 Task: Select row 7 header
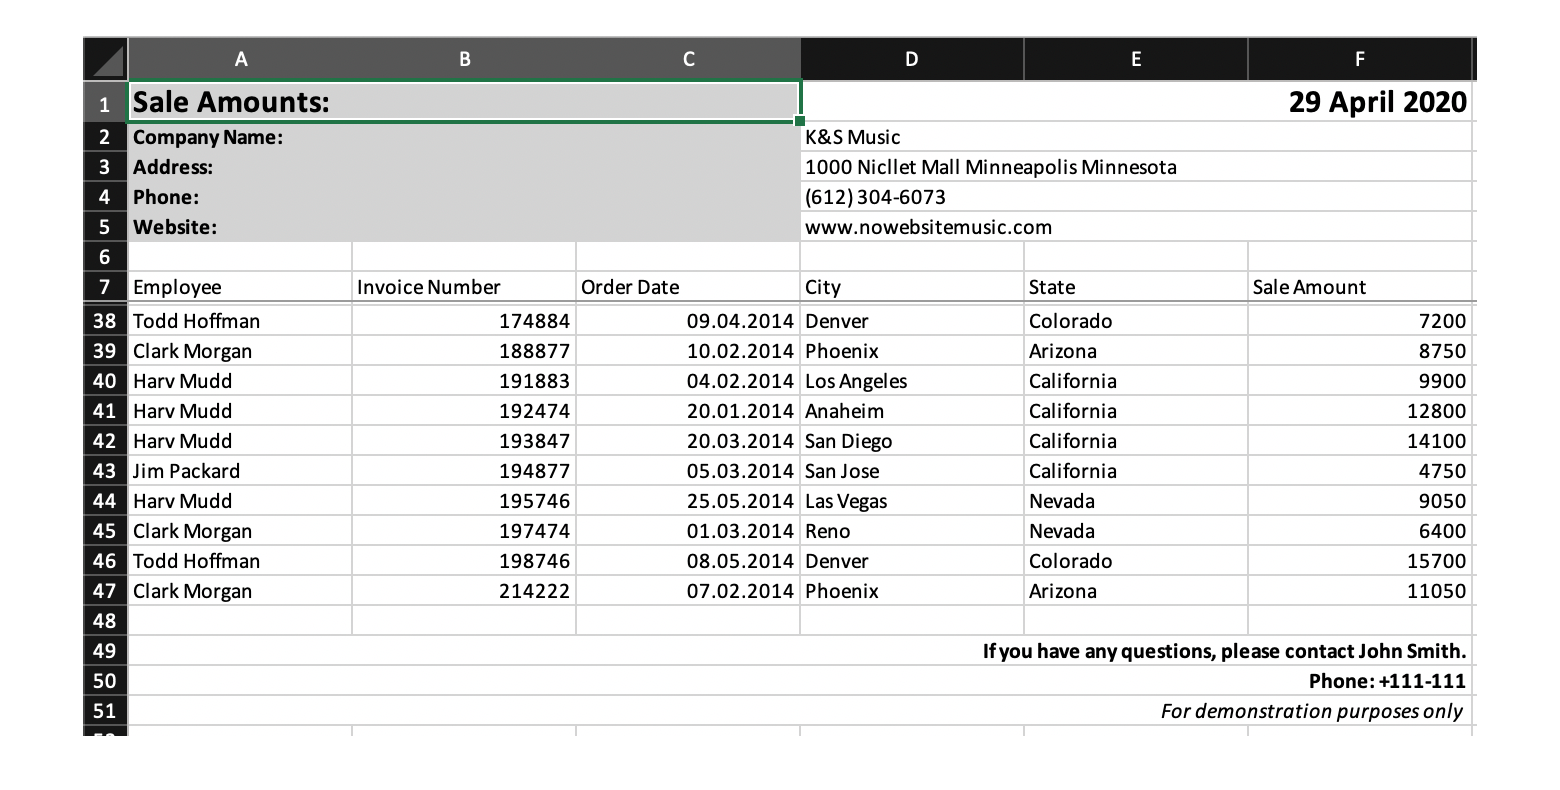(104, 287)
